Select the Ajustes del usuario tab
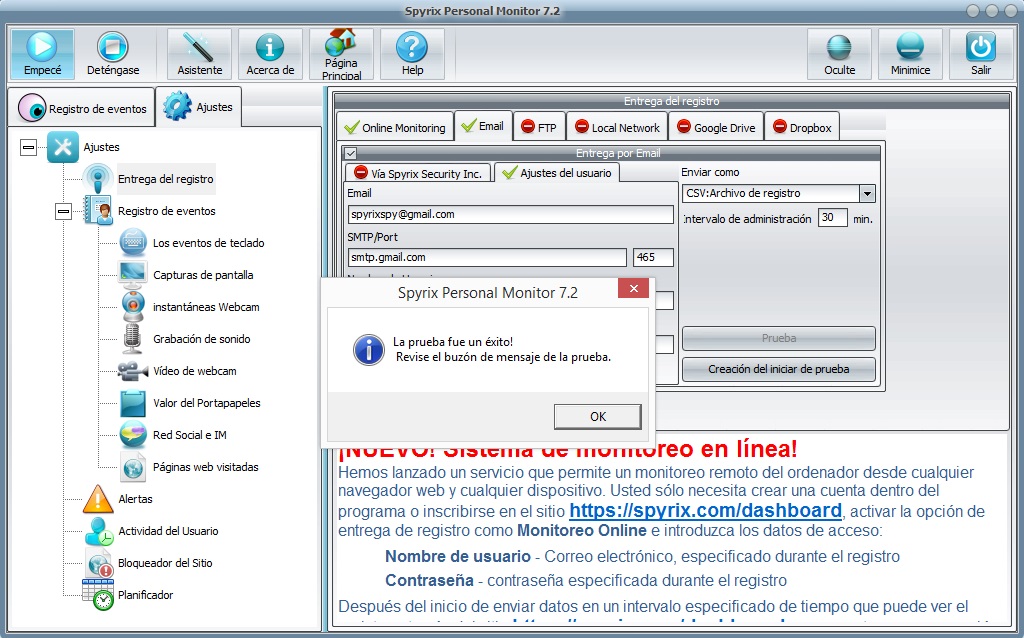 (x=557, y=172)
